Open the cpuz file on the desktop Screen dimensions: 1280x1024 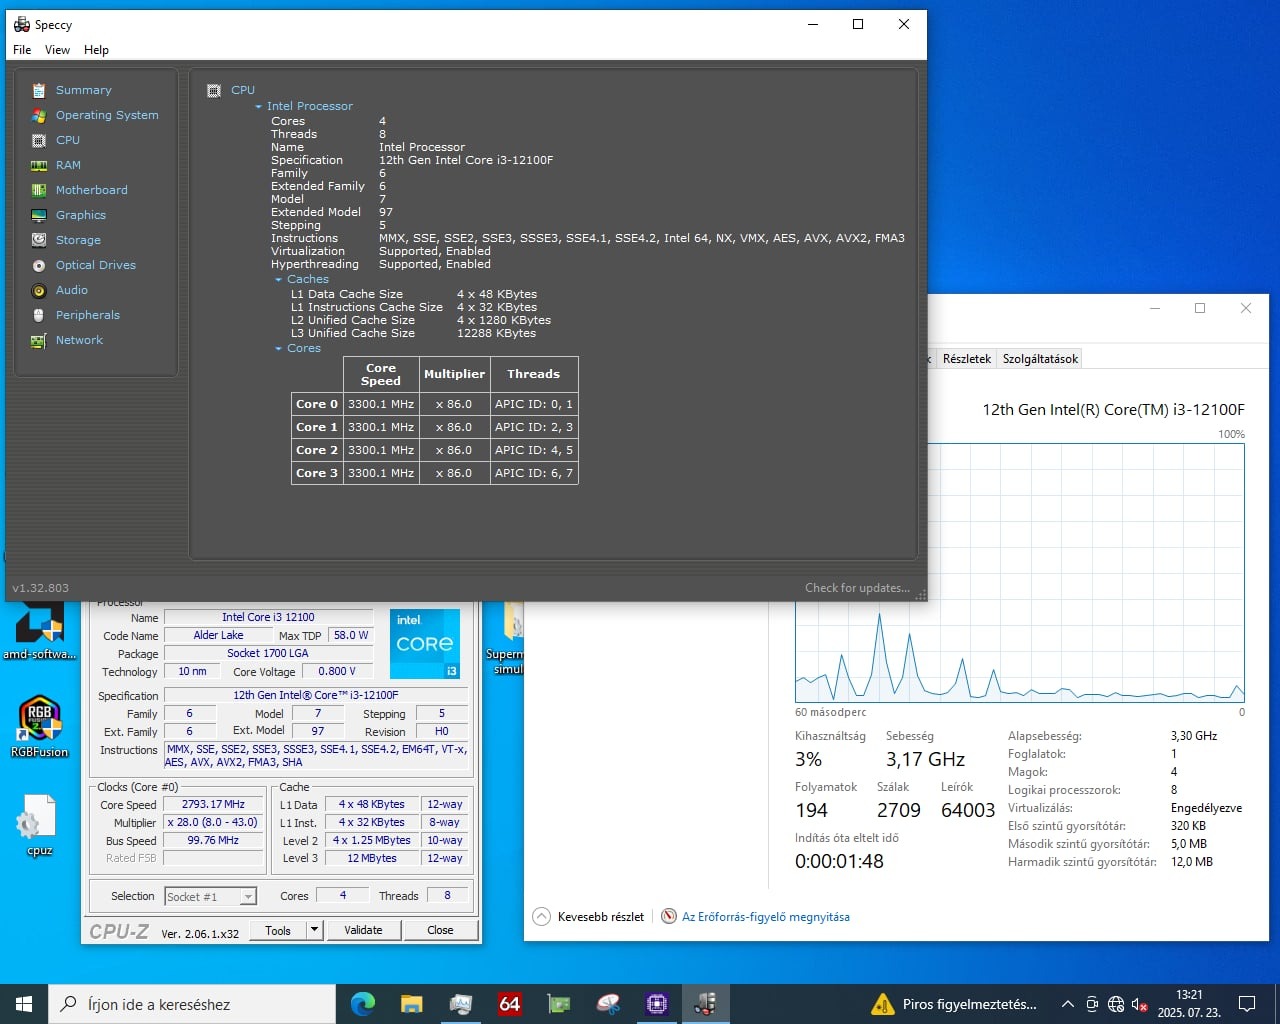[39, 826]
